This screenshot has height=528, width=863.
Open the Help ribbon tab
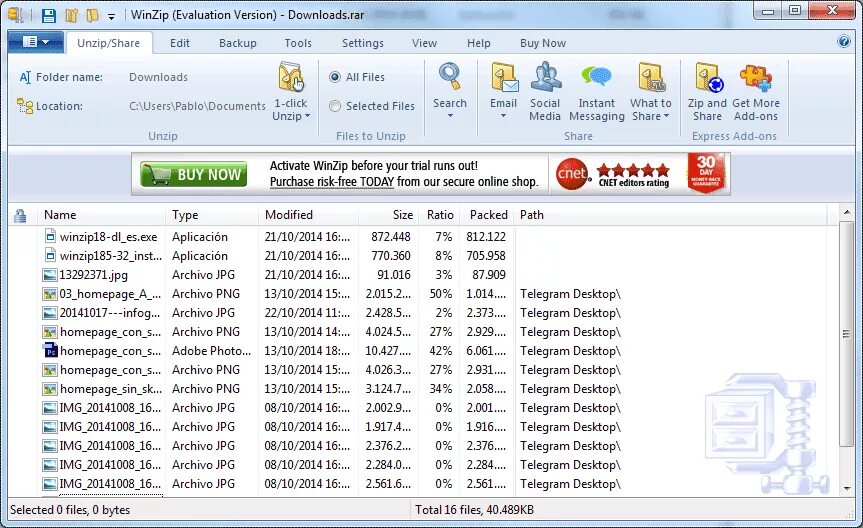[x=478, y=43]
